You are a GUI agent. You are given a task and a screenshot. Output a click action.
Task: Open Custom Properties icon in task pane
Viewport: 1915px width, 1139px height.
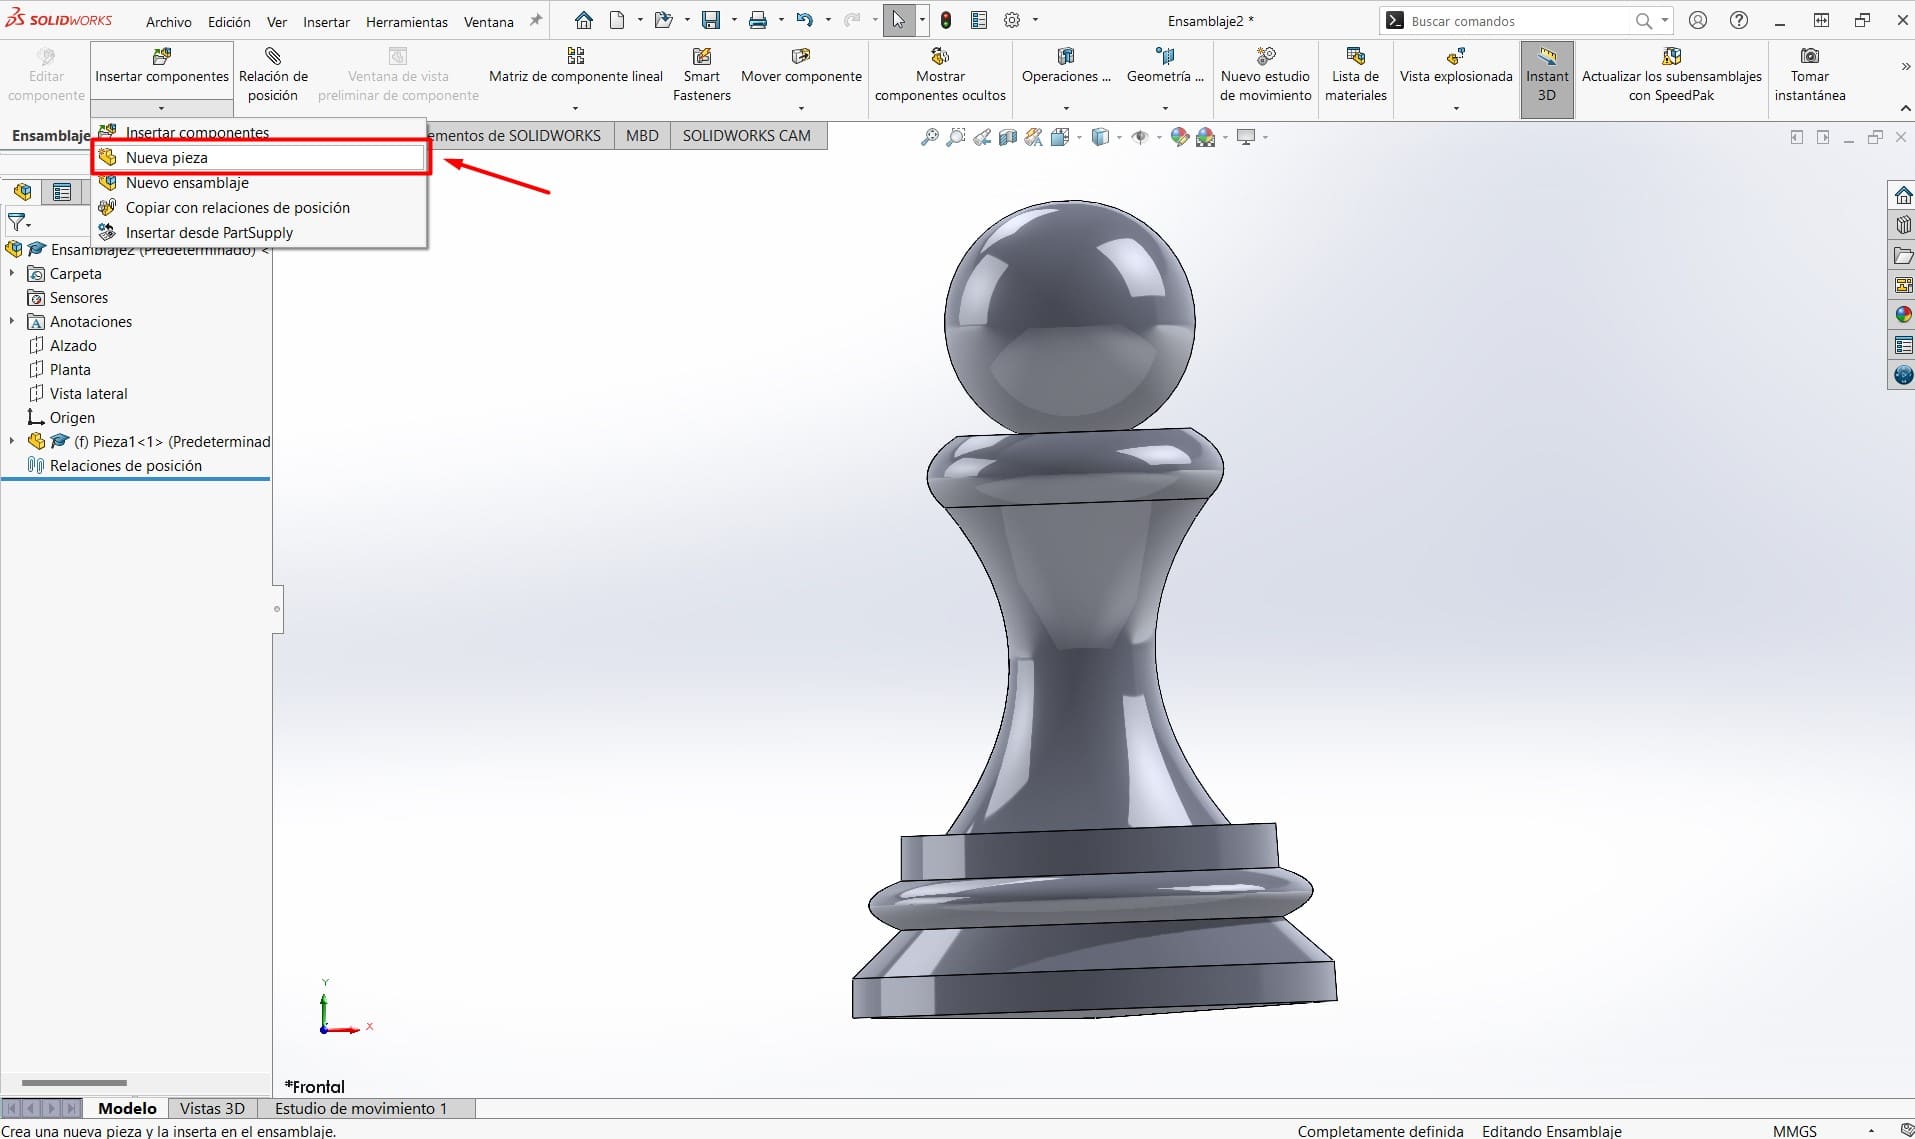click(1903, 345)
